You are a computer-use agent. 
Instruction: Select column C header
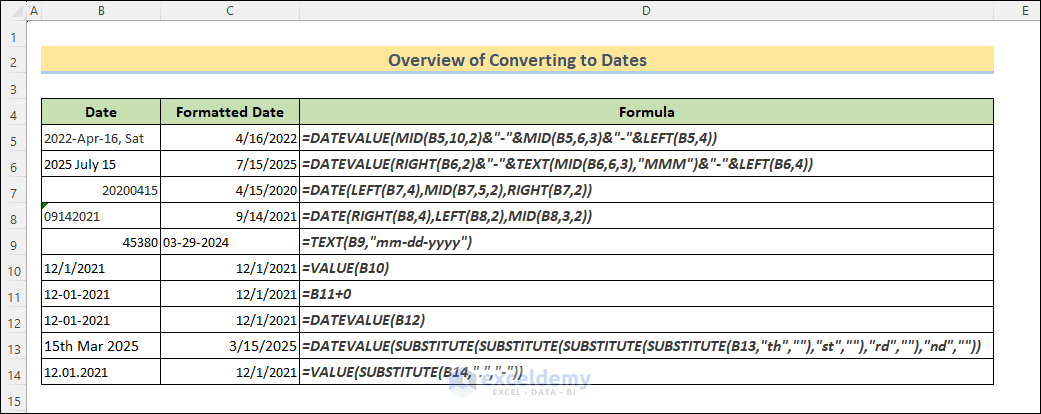click(230, 11)
